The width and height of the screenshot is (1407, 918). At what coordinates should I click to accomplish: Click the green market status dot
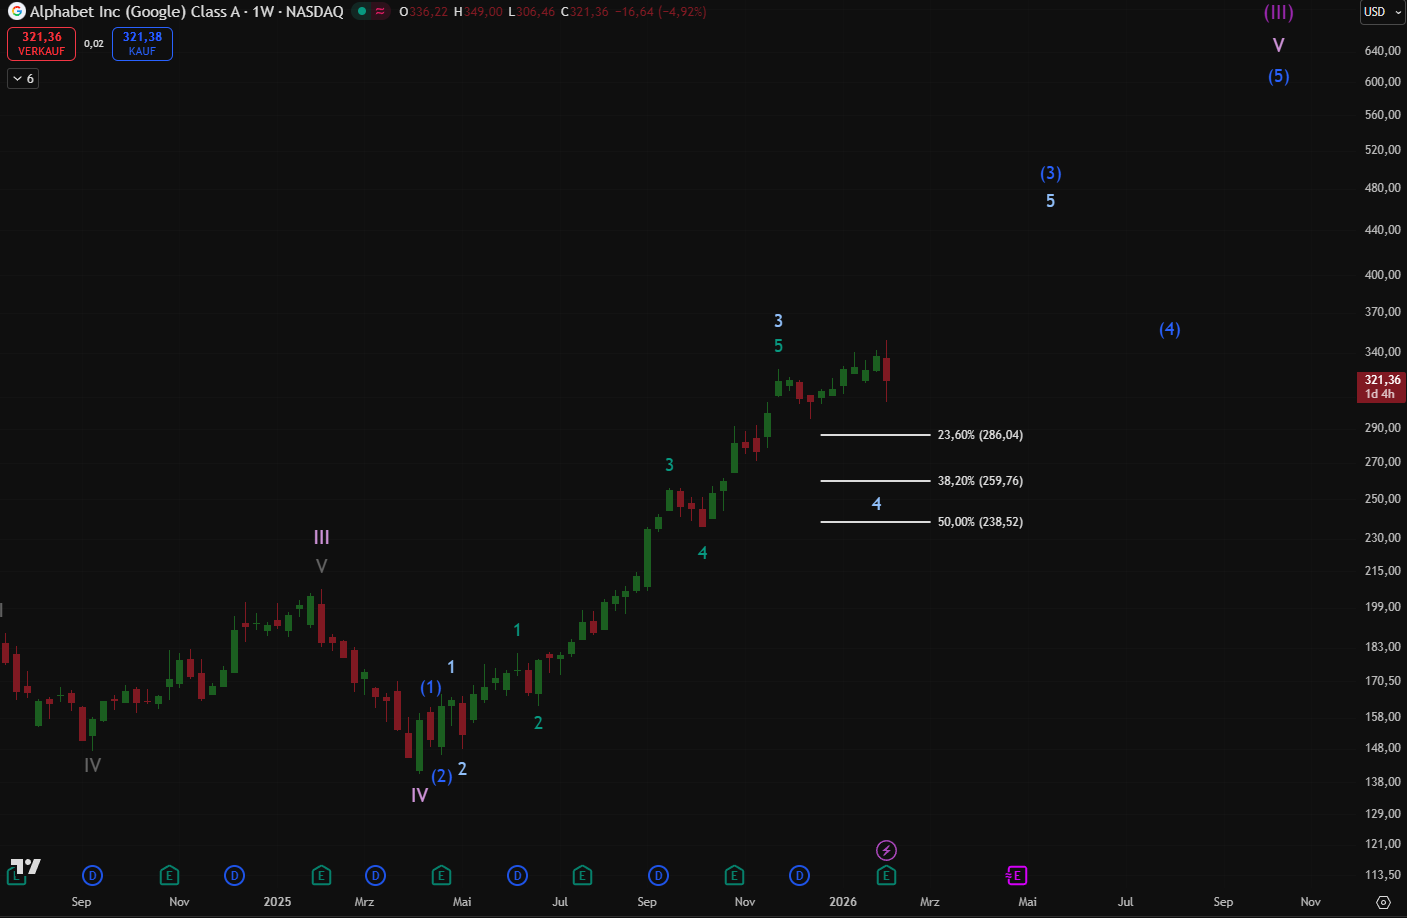(x=362, y=12)
